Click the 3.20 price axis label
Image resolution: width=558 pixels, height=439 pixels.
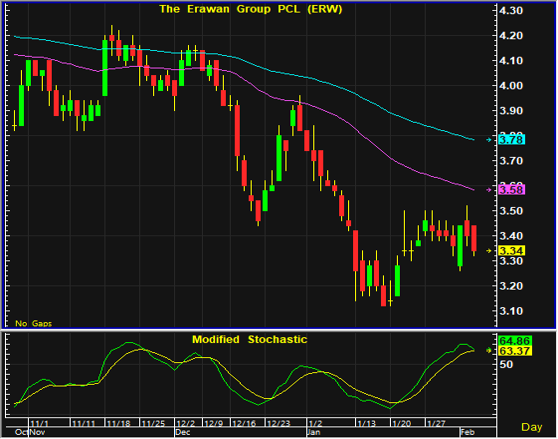(511, 286)
